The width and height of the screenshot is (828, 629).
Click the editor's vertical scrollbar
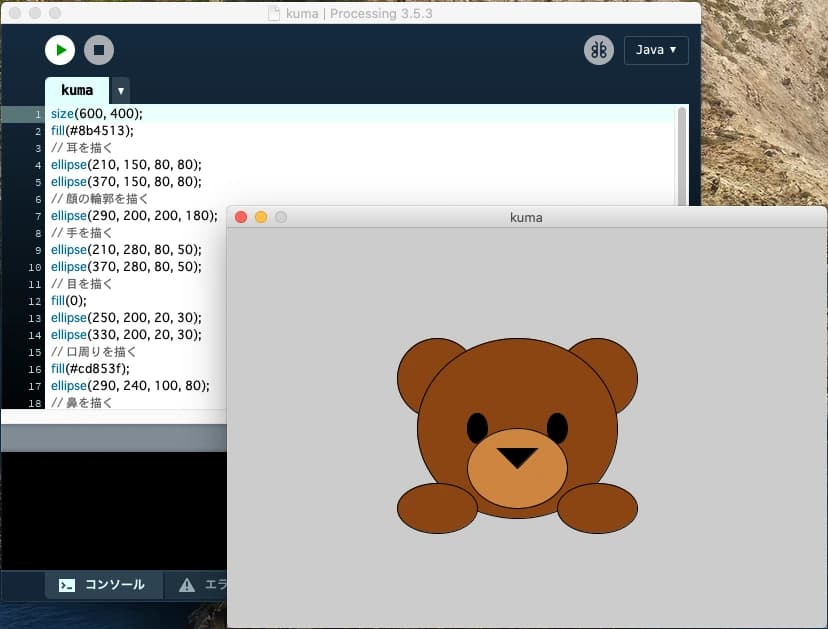tap(682, 150)
